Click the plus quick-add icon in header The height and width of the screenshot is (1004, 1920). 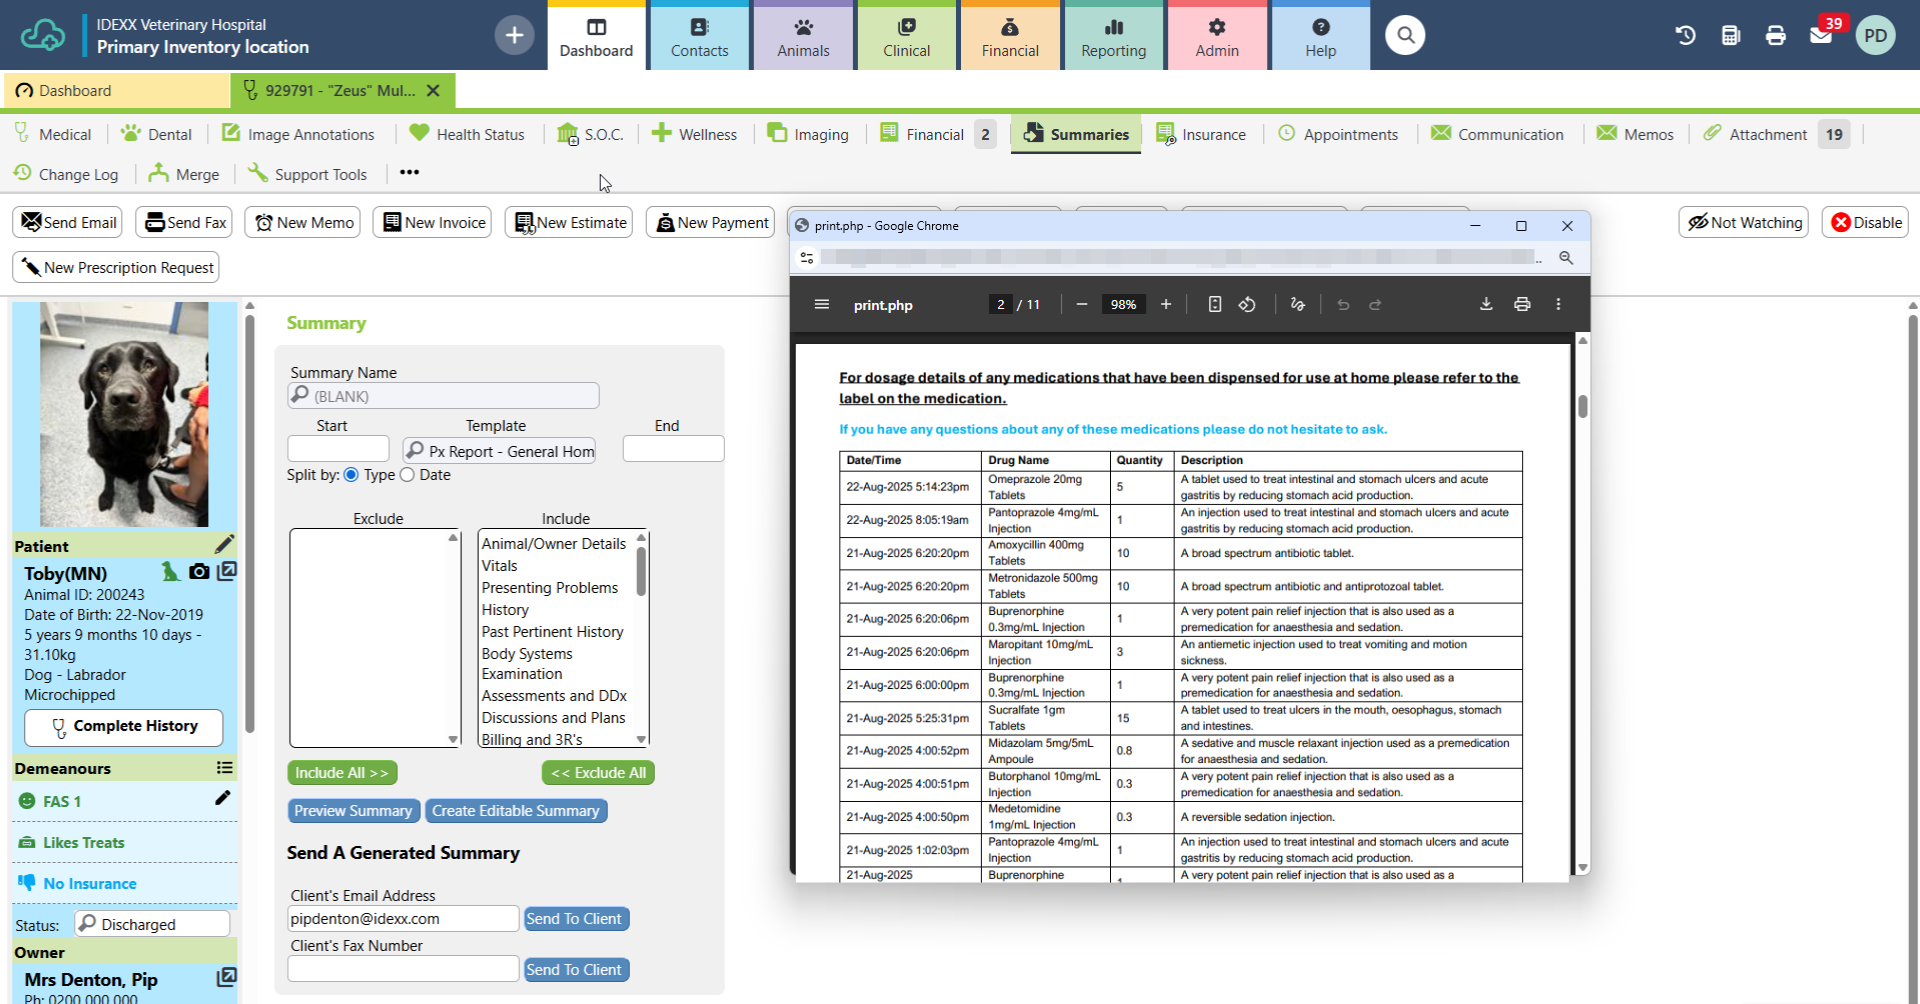[x=514, y=36]
